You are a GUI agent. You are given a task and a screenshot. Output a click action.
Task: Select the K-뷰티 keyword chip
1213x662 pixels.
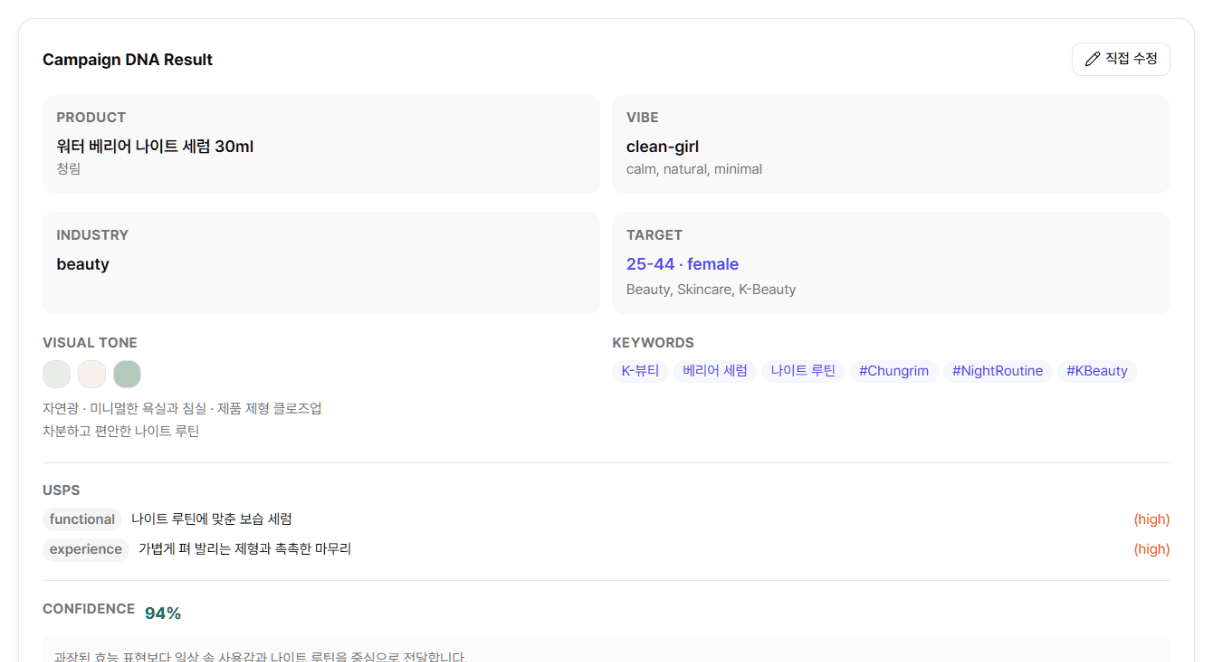(x=640, y=371)
